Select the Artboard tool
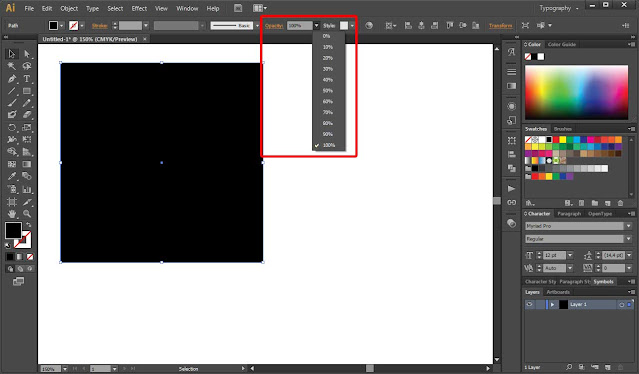The height and width of the screenshot is (374, 639). tap(11, 202)
